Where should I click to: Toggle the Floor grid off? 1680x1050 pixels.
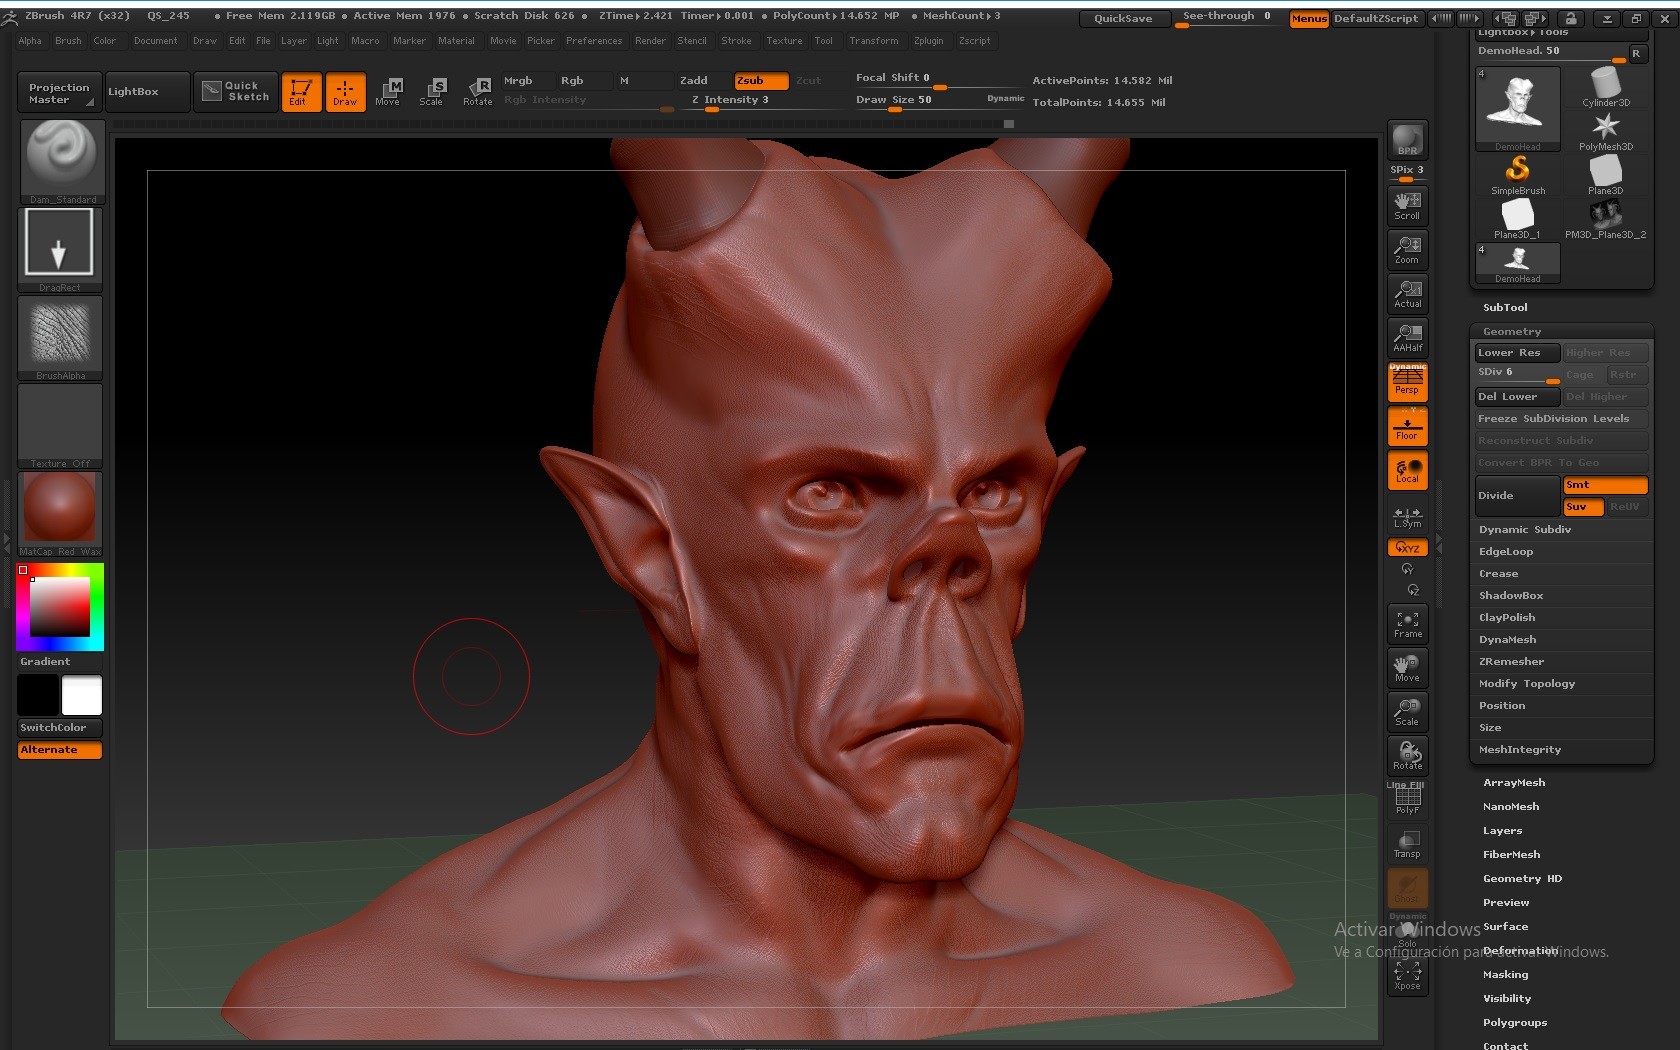(x=1407, y=426)
